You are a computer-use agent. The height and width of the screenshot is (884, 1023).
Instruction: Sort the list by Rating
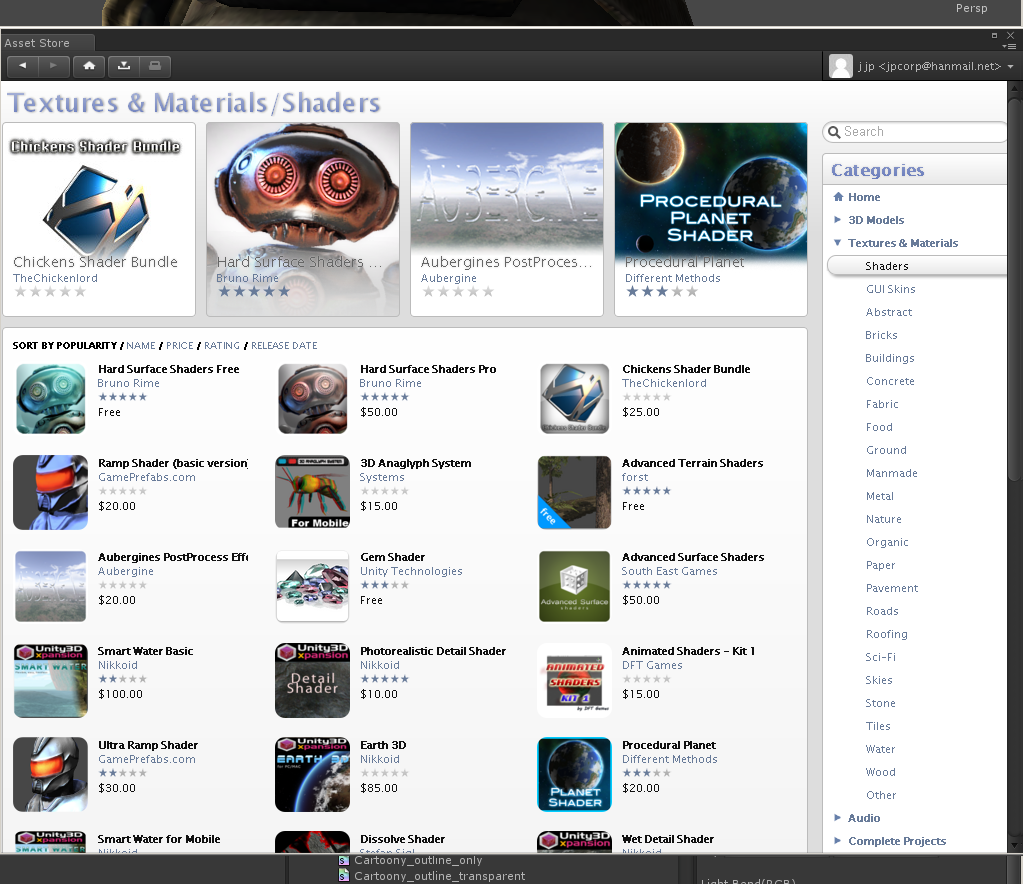222,346
